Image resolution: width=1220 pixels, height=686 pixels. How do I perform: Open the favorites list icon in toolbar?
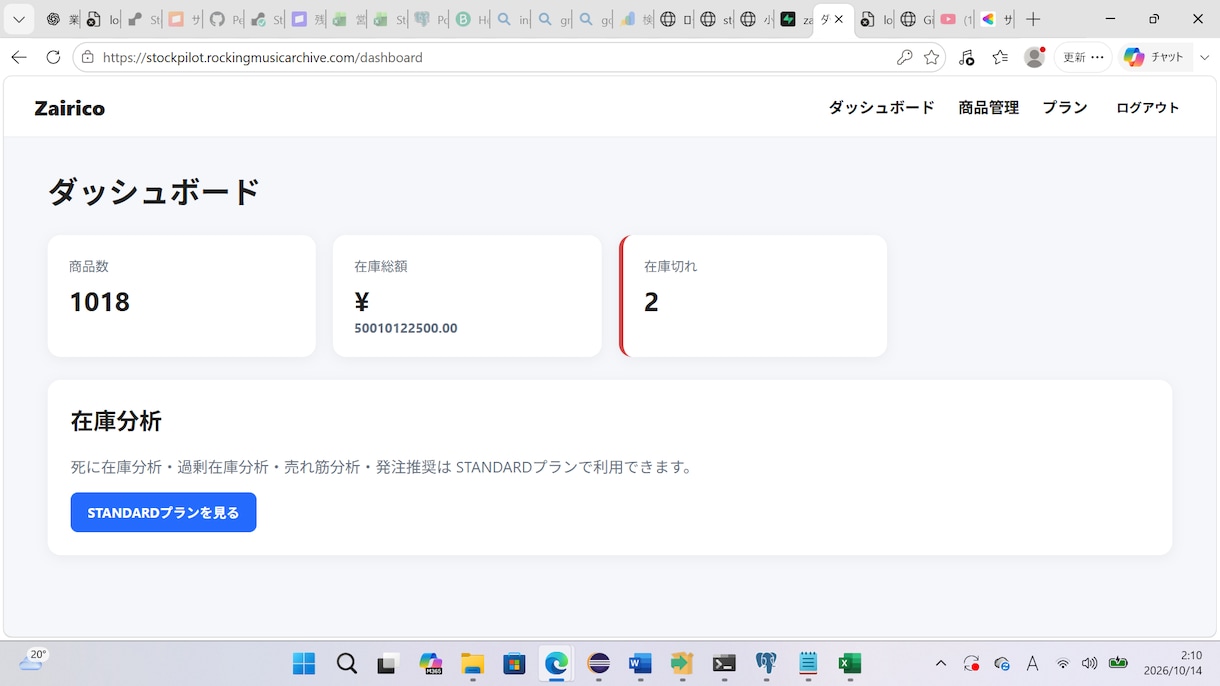[x=1000, y=57]
